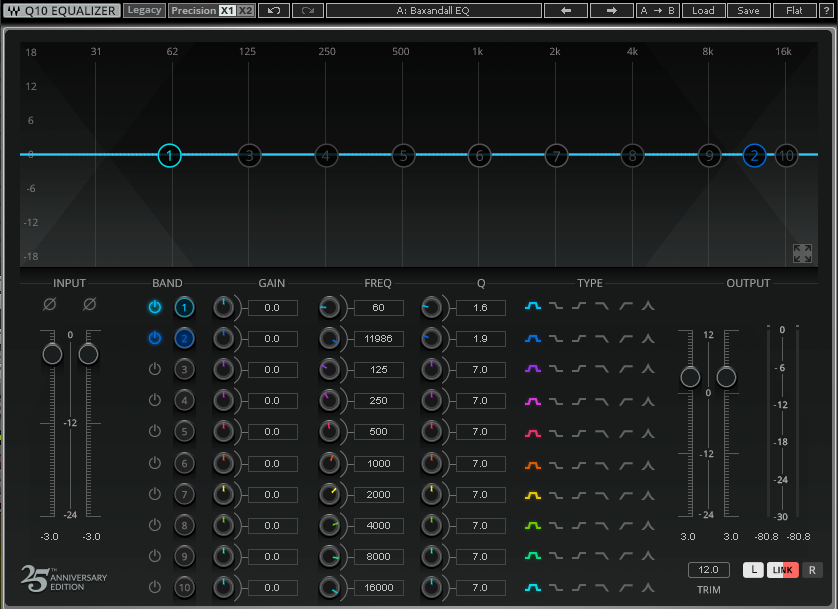
Task: Select low-pass filter type for band 3
Action: coord(602,369)
